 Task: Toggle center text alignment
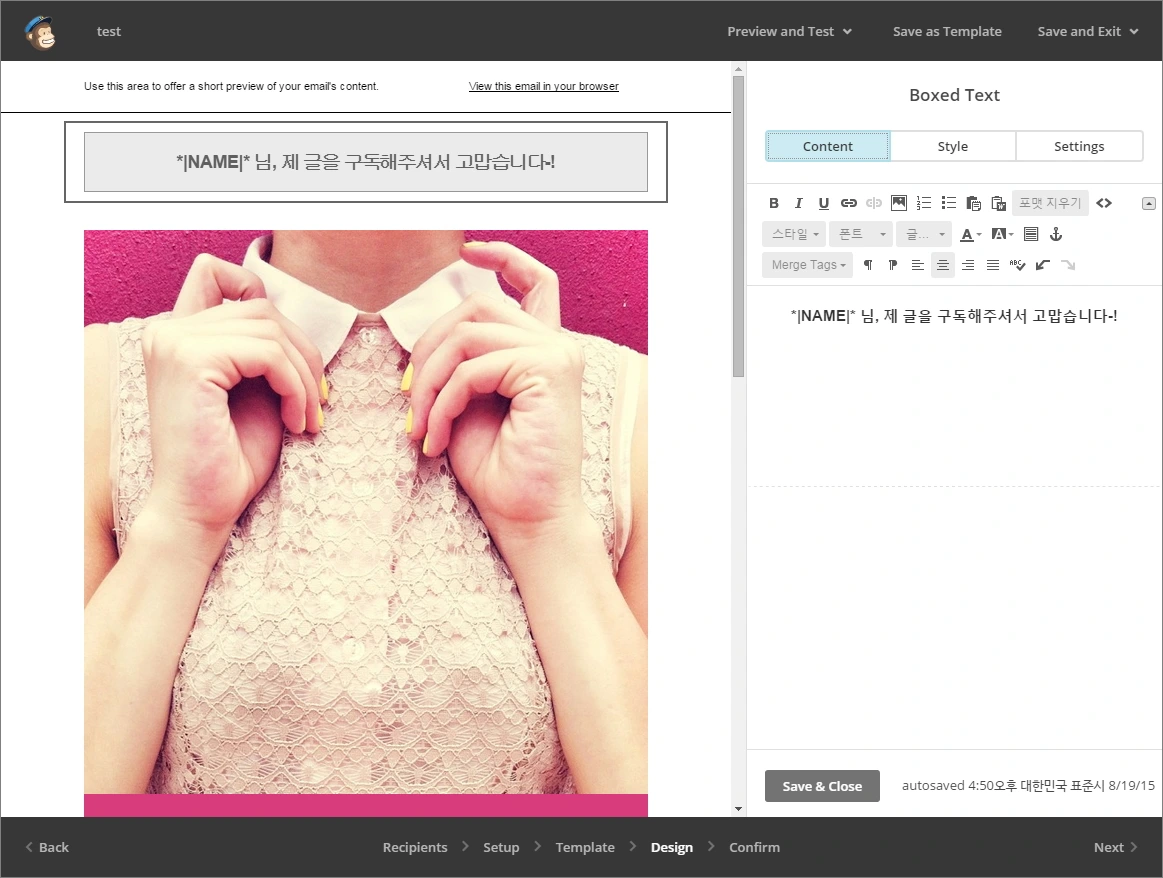tap(943, 265)
